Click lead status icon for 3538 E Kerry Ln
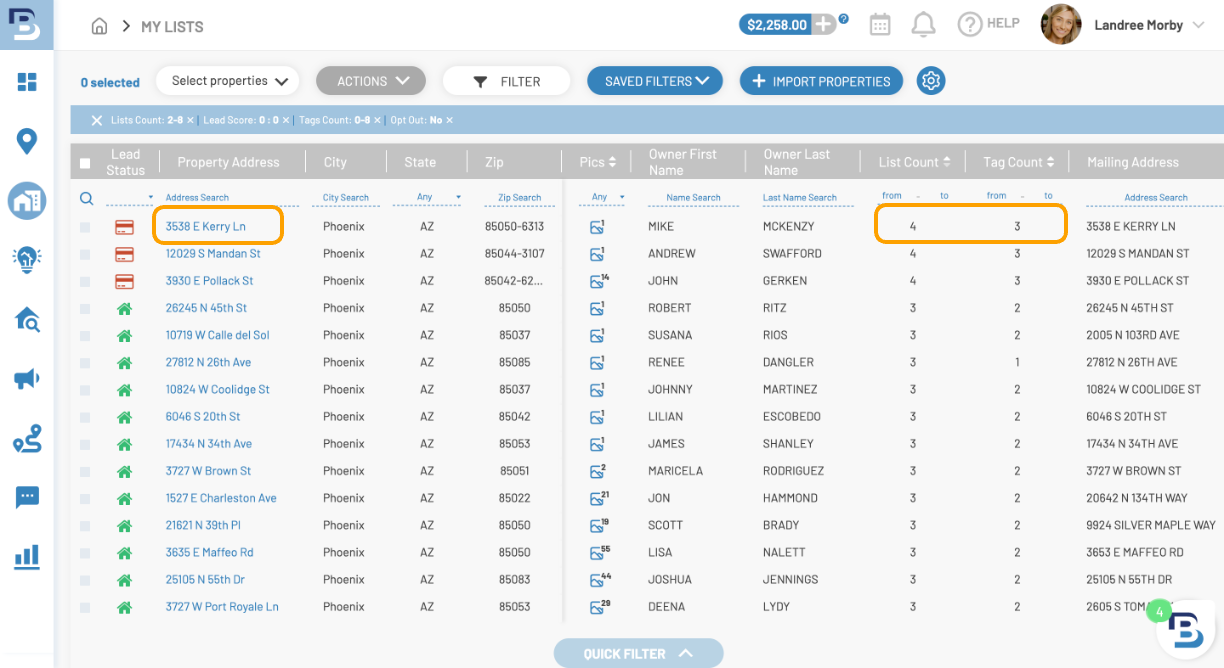1224x668 pixels. 125,227
